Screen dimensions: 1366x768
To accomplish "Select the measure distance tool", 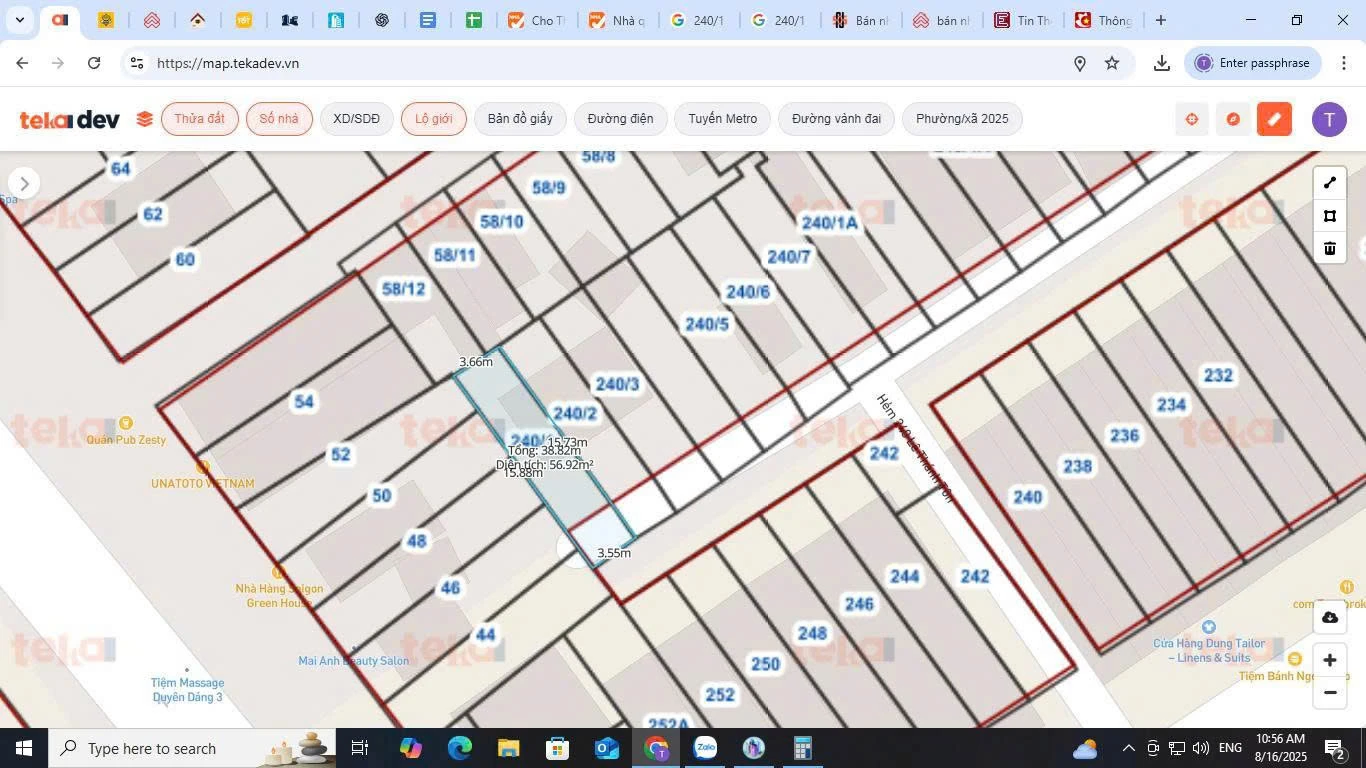I will (x=1330, y=182).
